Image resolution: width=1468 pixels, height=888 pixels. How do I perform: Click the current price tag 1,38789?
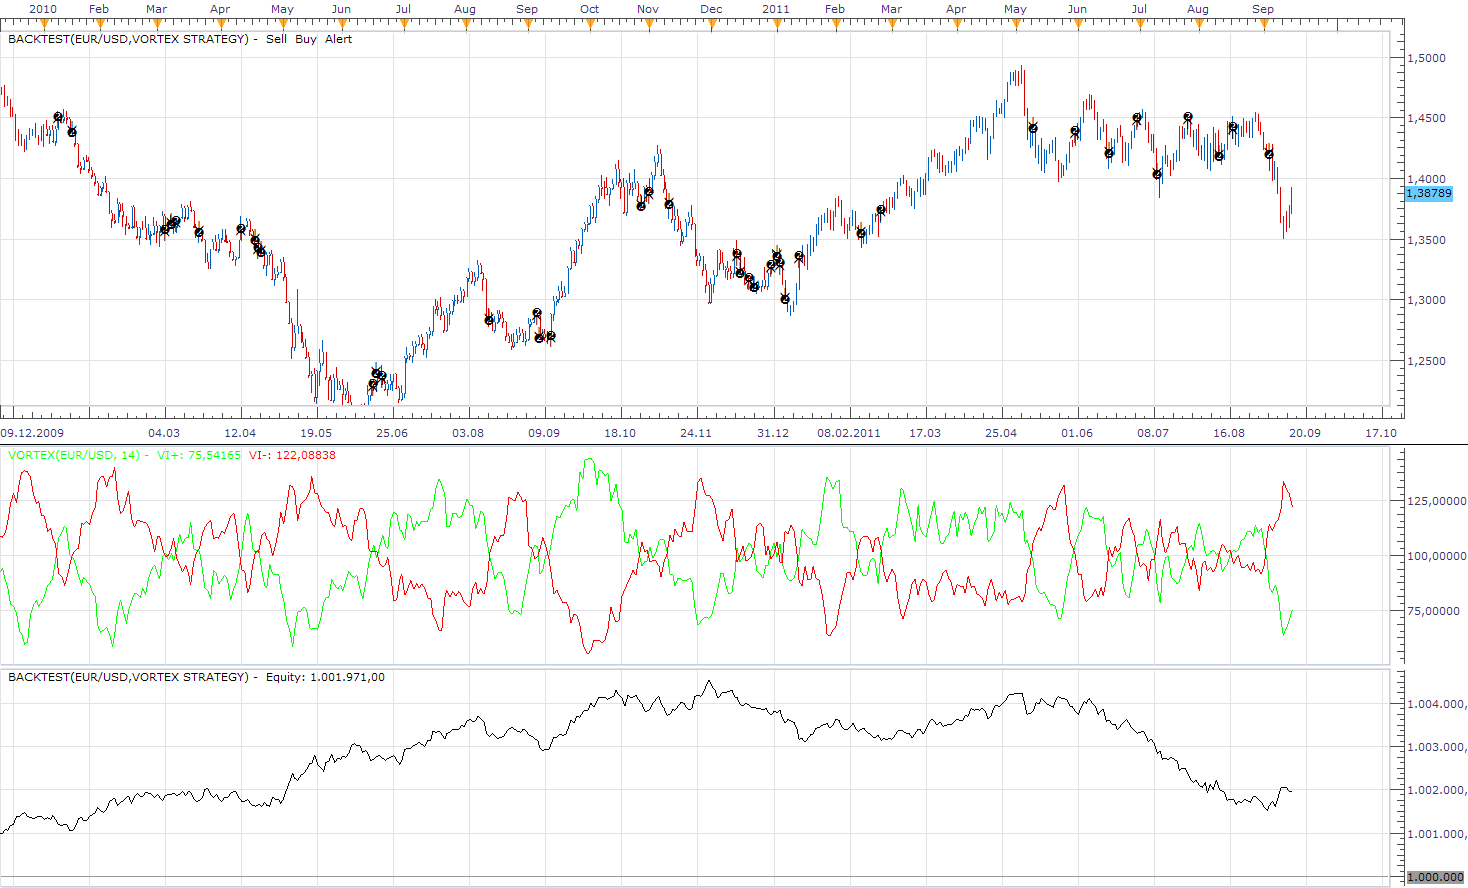point(1429,193)
